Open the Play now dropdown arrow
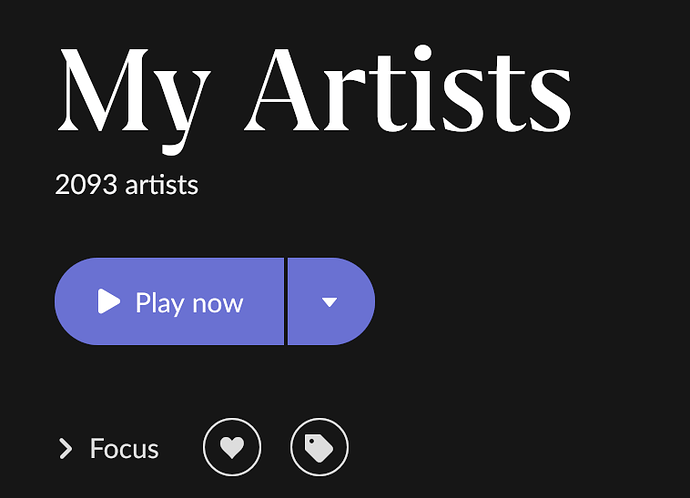 (330, 302)
